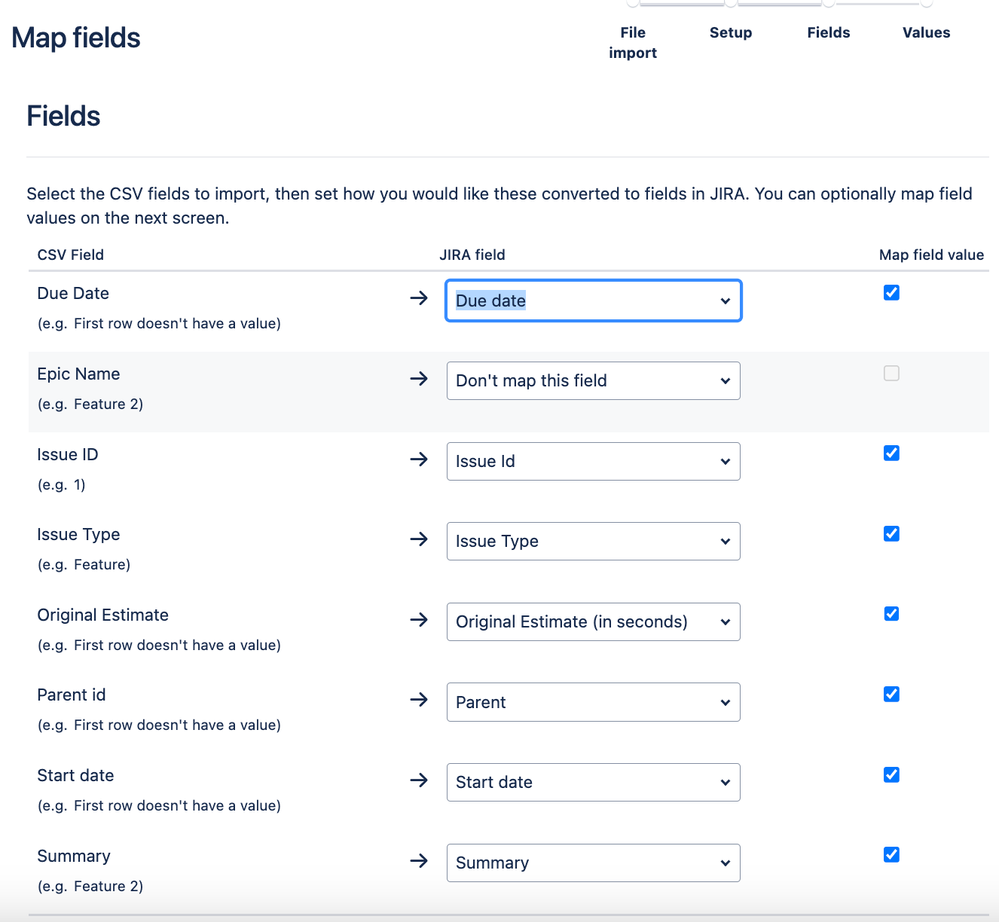Click the Map field value column header

[x=931, y=255]
